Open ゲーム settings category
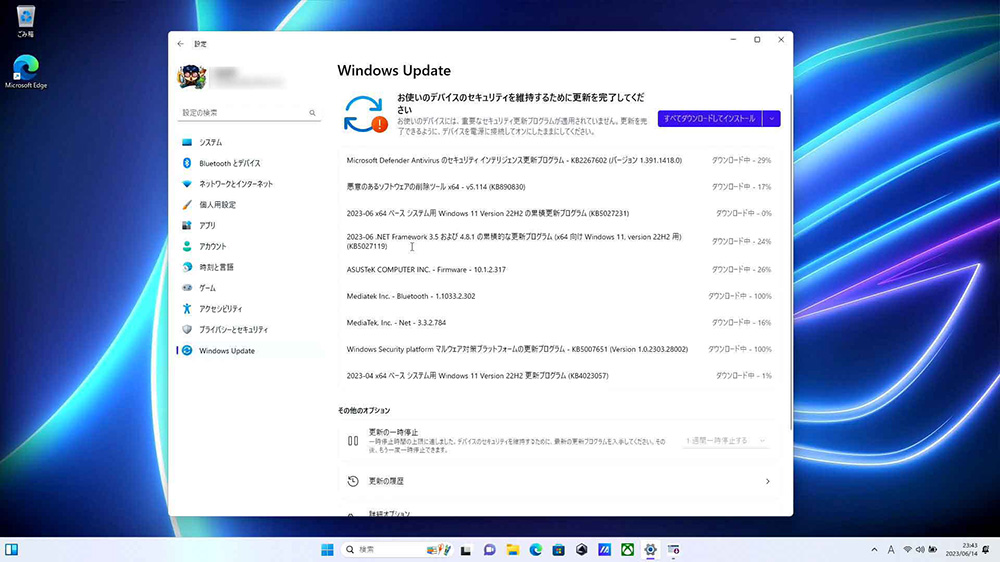Screen dimensions: 1000x562 coord(207,288)
